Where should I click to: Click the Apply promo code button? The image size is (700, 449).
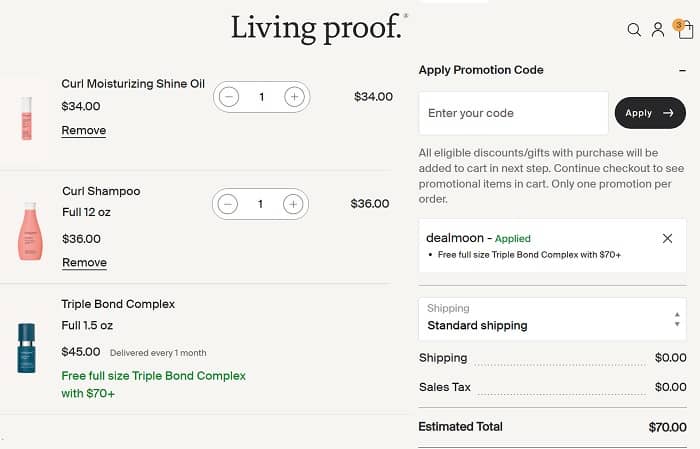650,113
